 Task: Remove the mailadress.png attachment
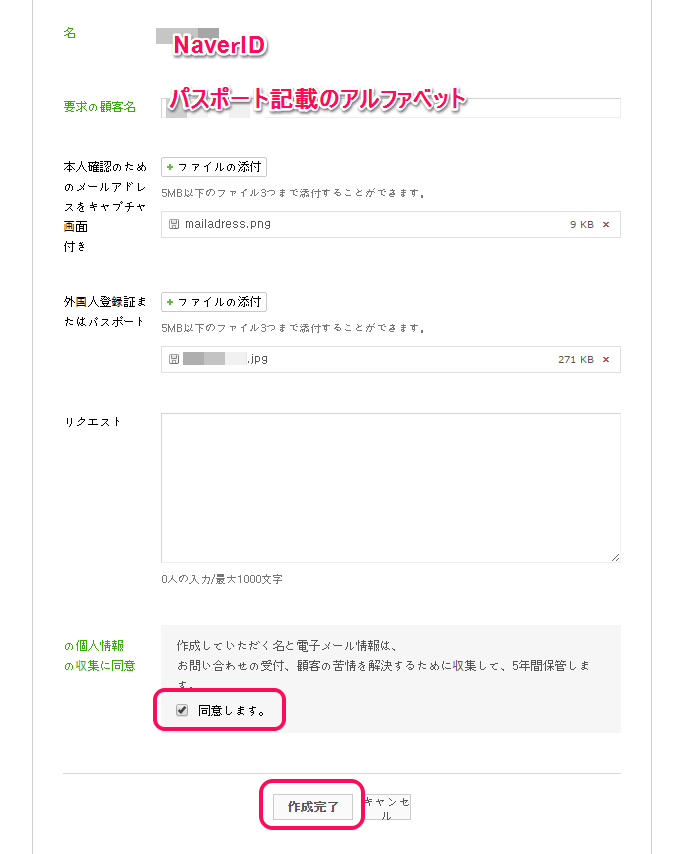click(606, 224)
